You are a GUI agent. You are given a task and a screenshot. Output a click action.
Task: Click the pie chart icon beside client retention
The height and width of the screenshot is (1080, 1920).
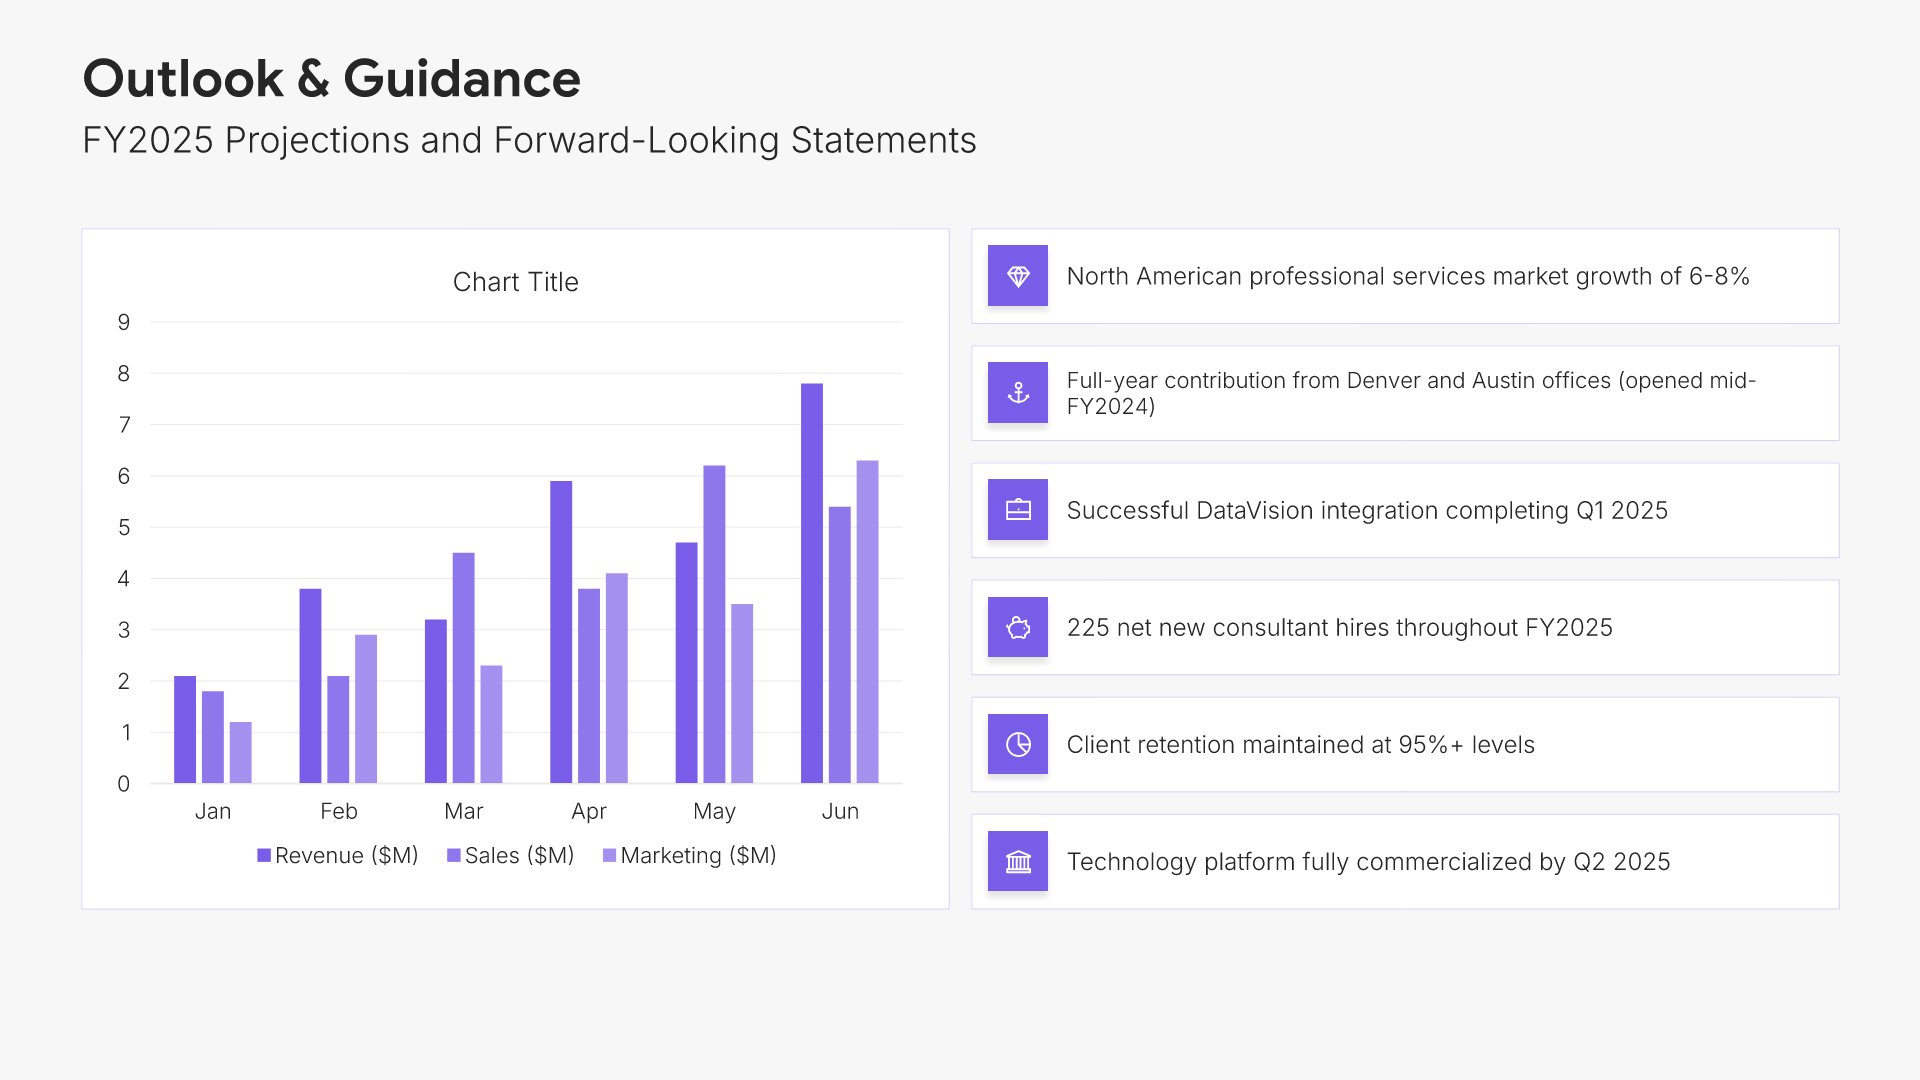point(1018,744)
